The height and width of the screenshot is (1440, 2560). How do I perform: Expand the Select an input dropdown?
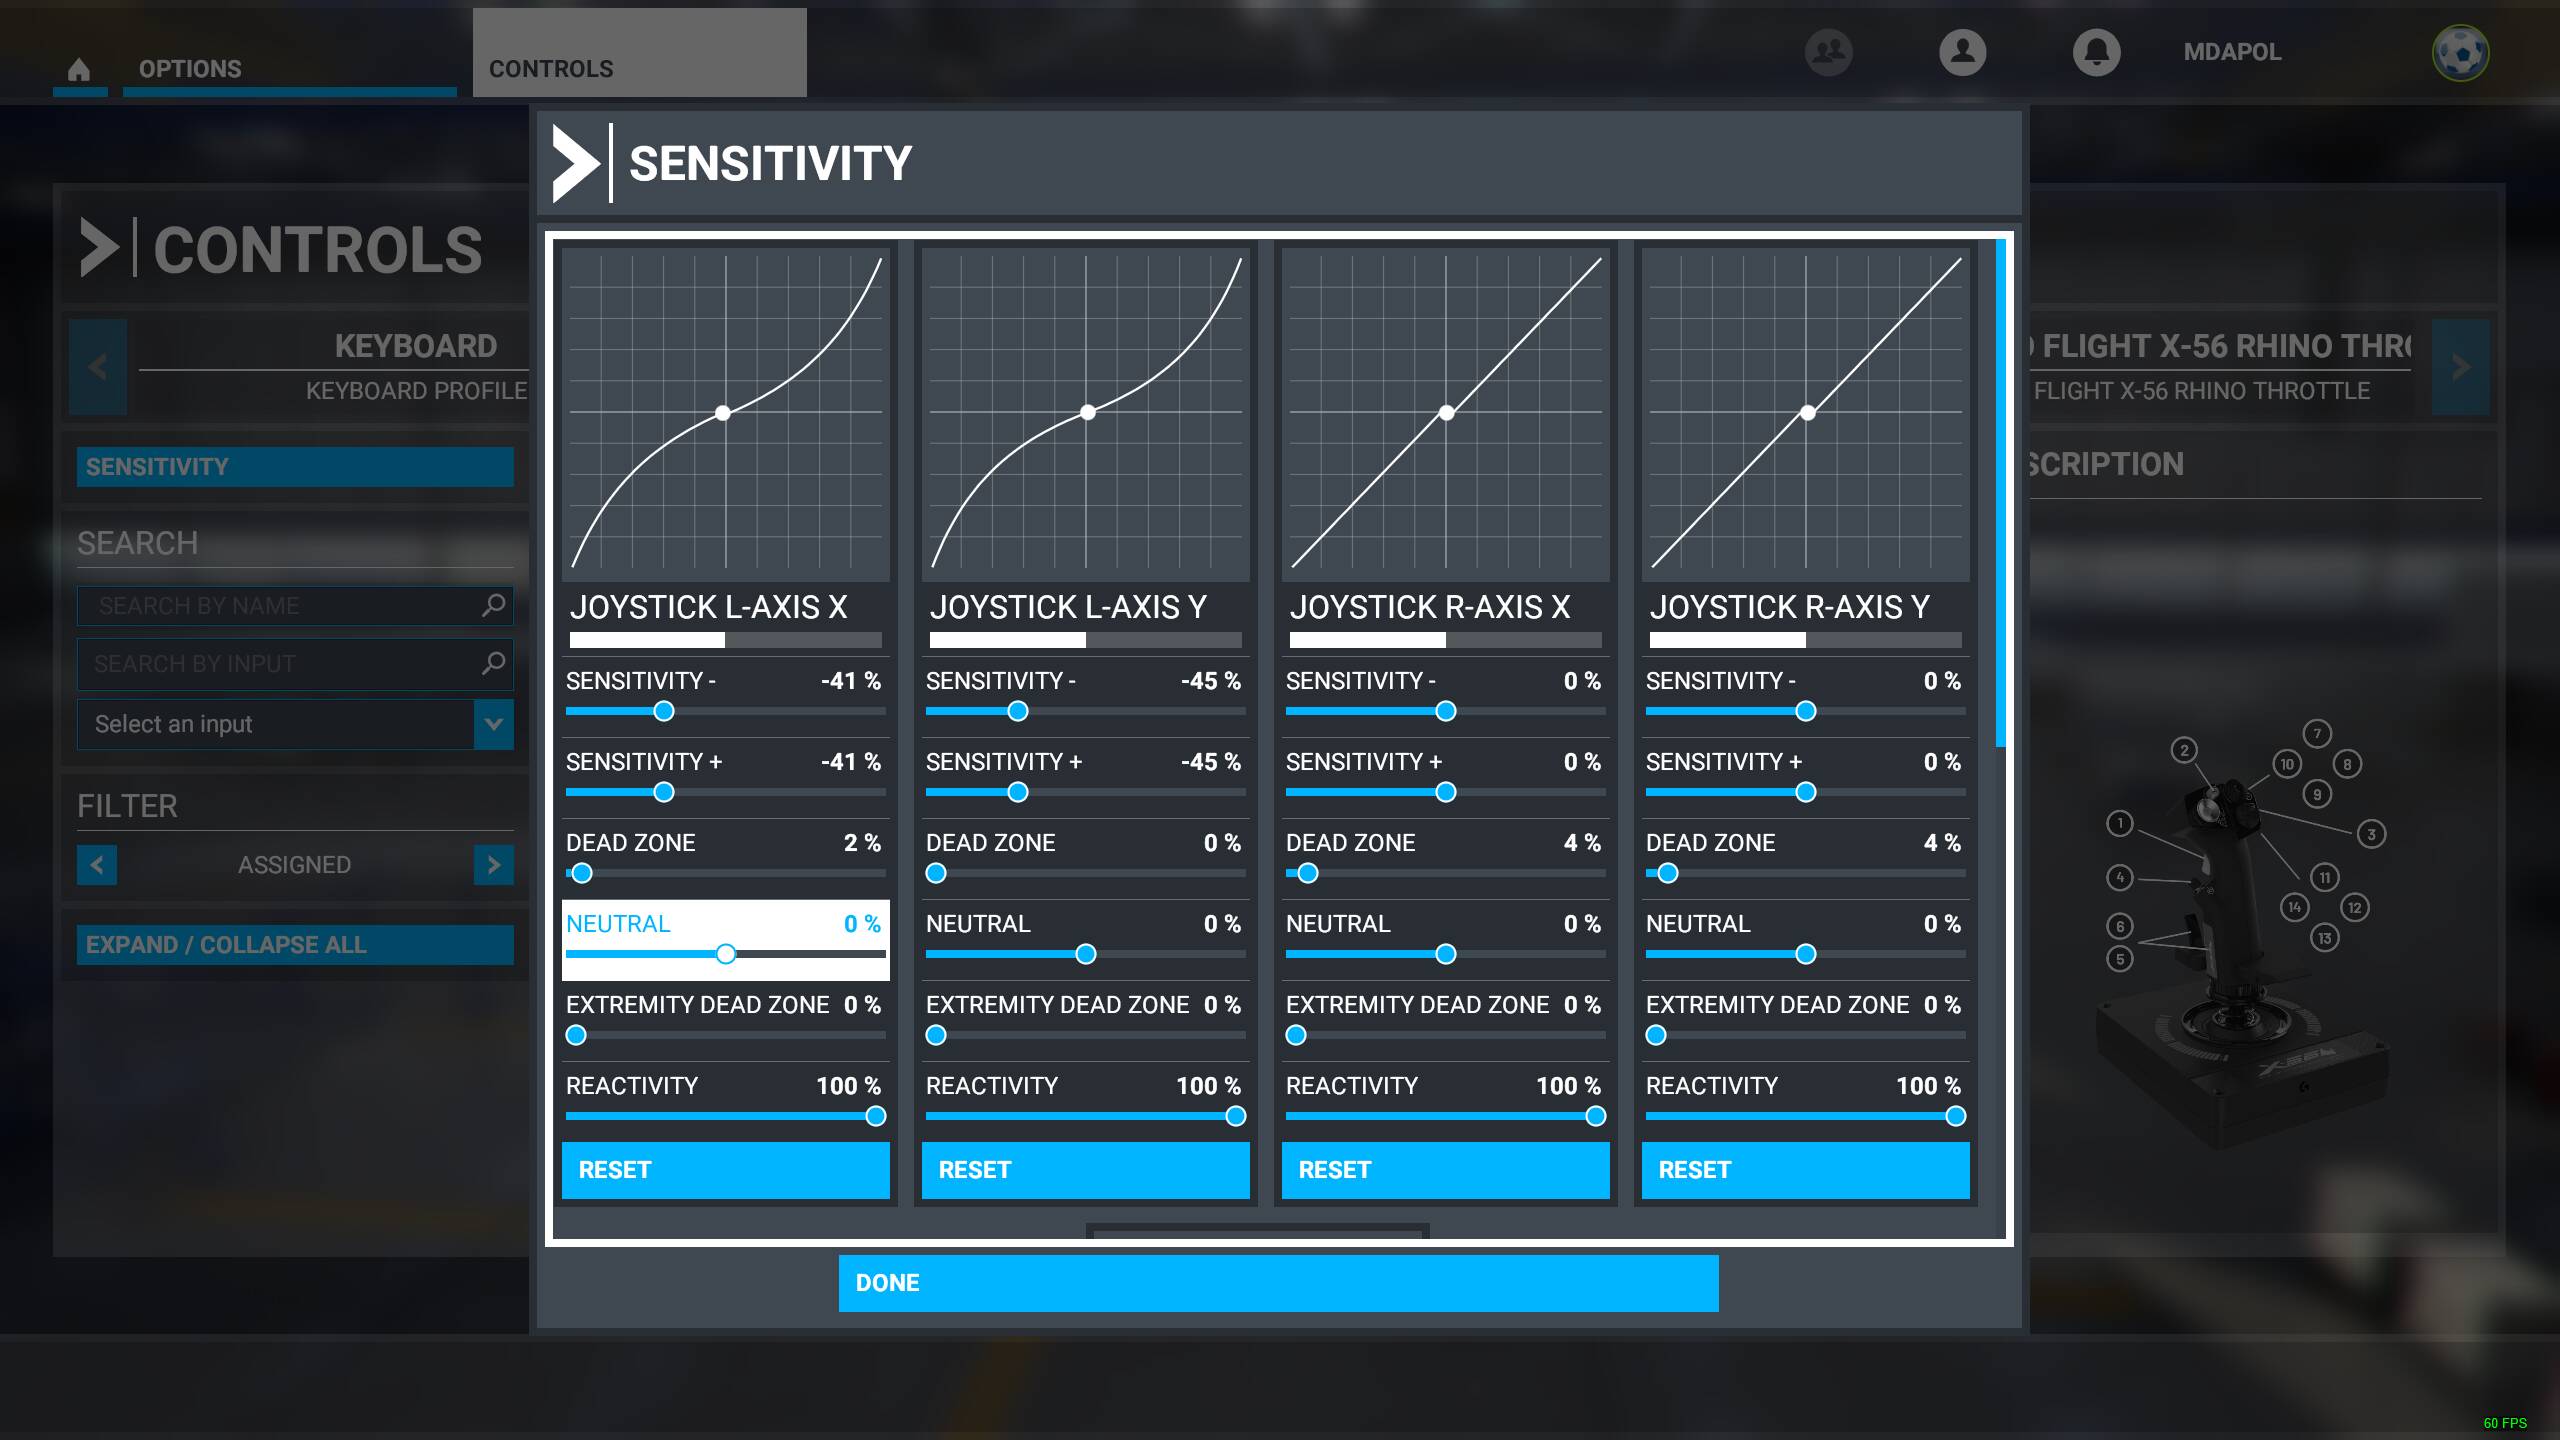493,724
